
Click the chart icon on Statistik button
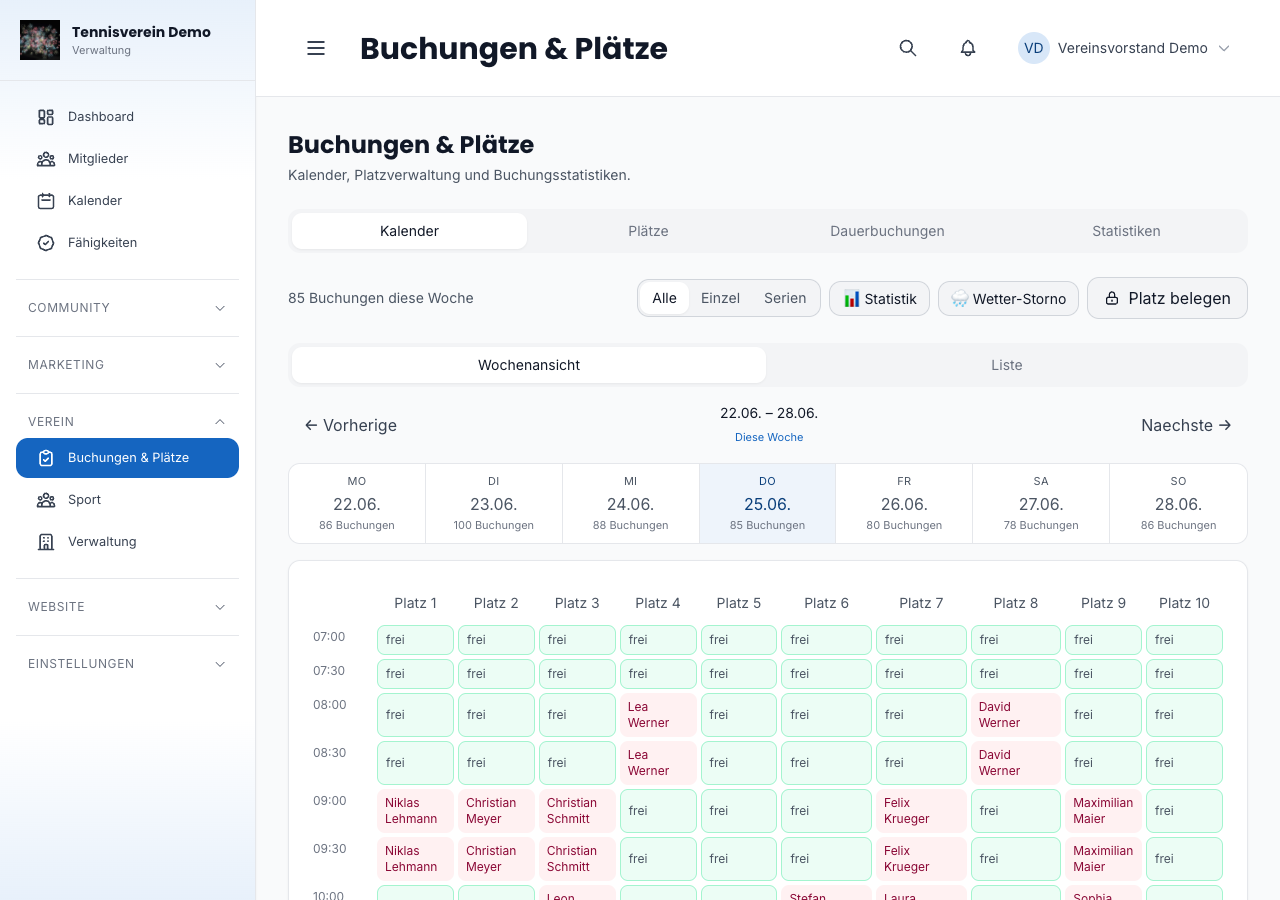[x=852, y=299]
